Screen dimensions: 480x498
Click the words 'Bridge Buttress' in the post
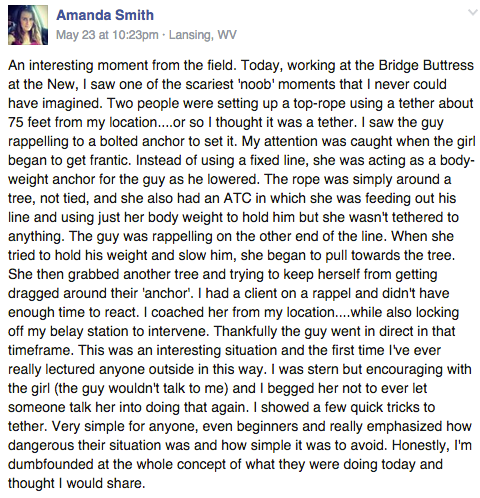[x=426, y=65]
